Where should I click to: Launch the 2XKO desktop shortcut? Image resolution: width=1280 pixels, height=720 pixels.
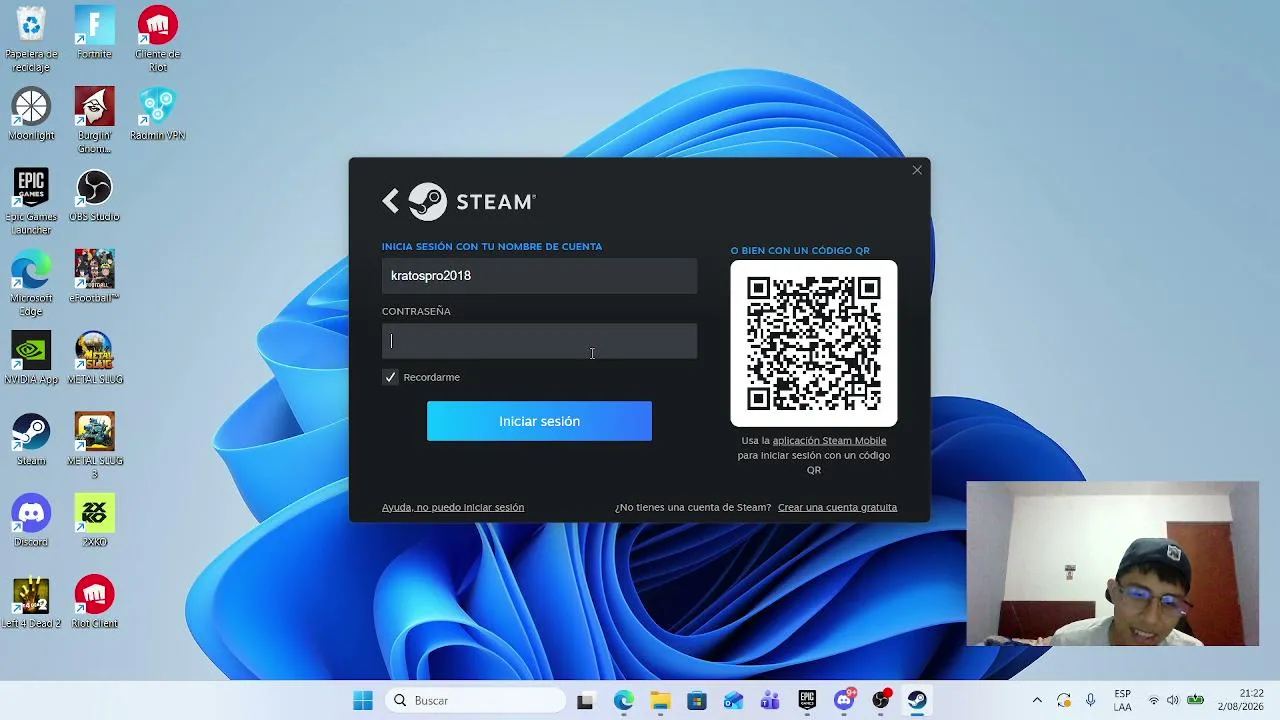click(x=94, y=520)
